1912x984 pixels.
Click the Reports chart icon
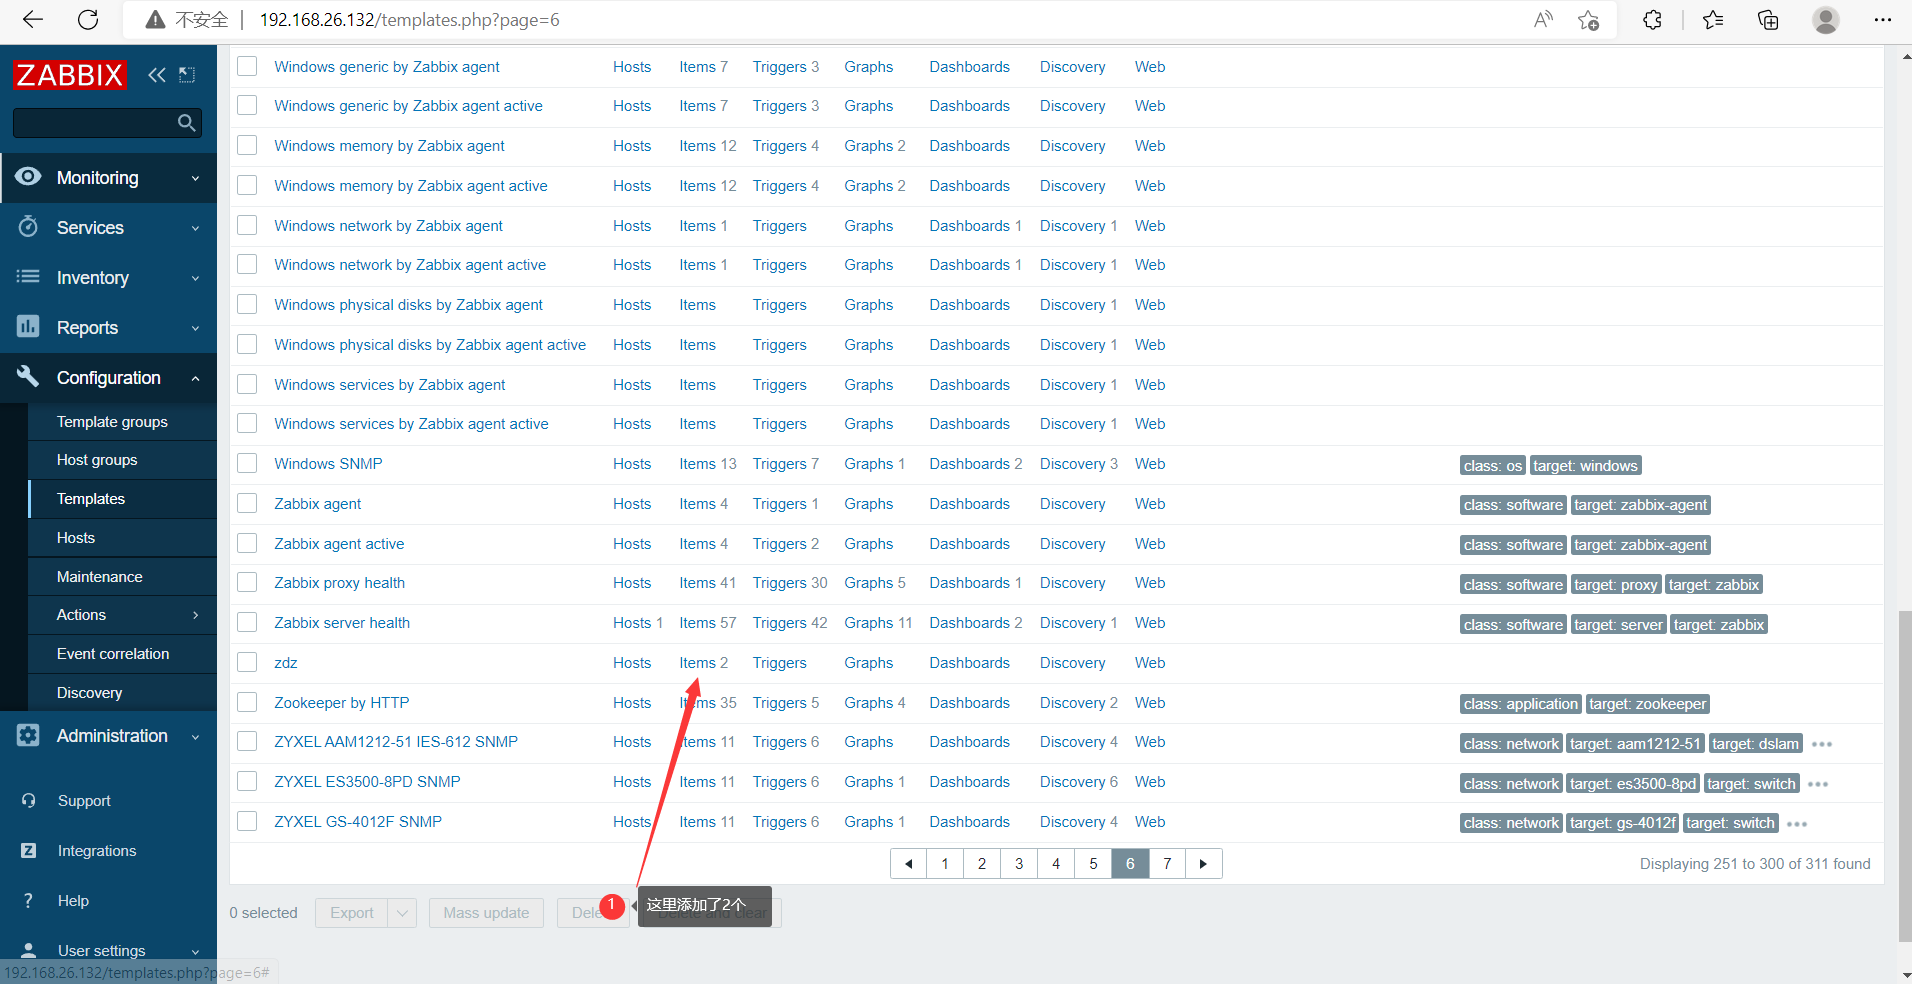[x=28, y=327]
